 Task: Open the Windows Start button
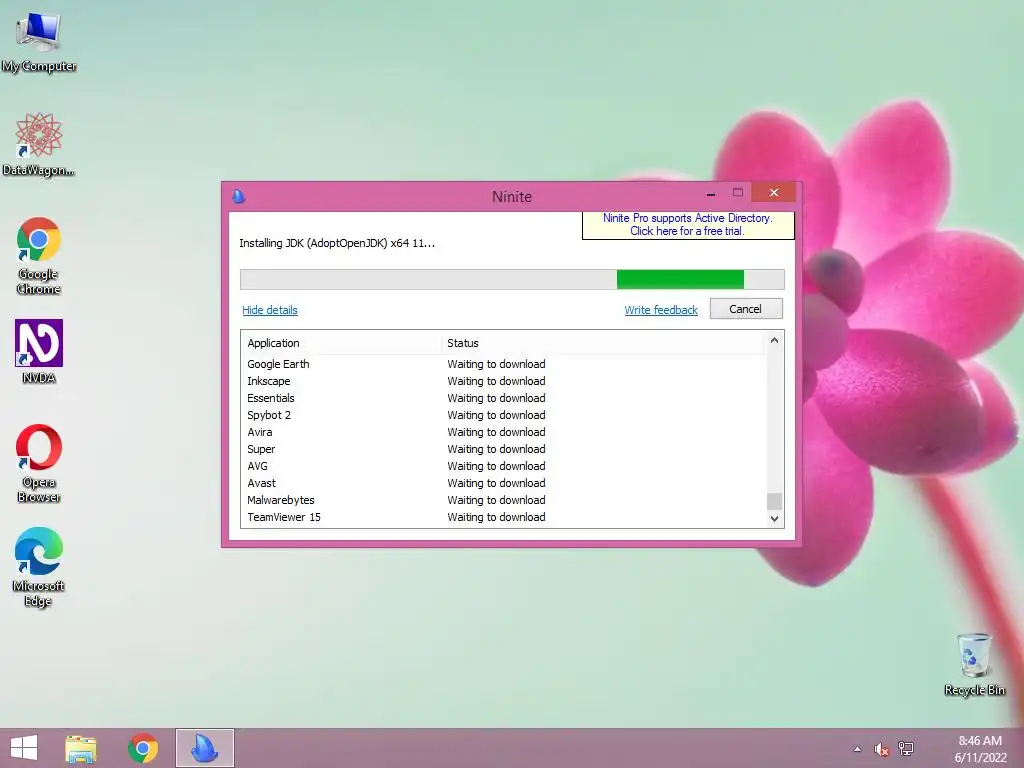(24, 748)
